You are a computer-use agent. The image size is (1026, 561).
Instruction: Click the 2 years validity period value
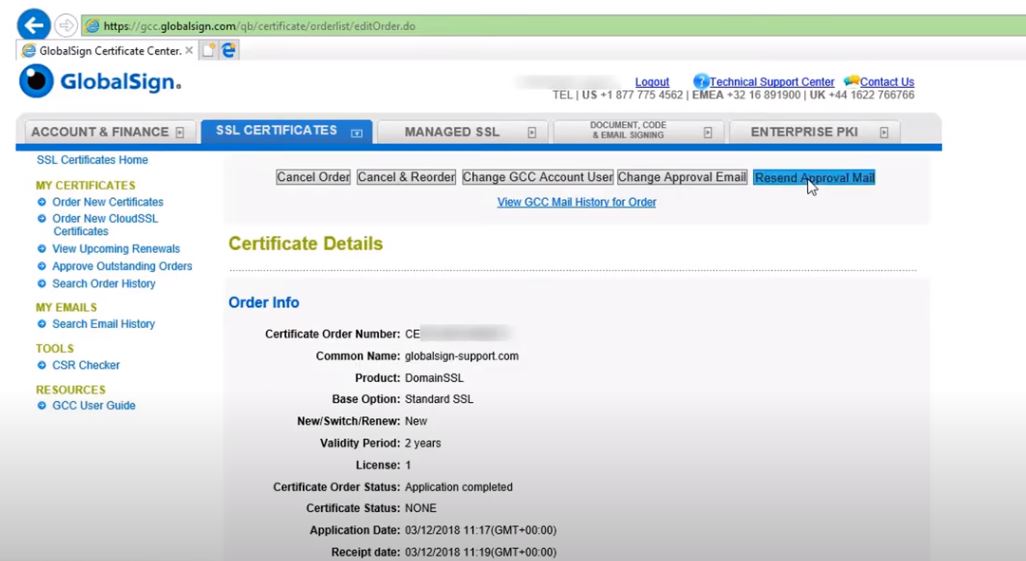click(x=423, y=443)
